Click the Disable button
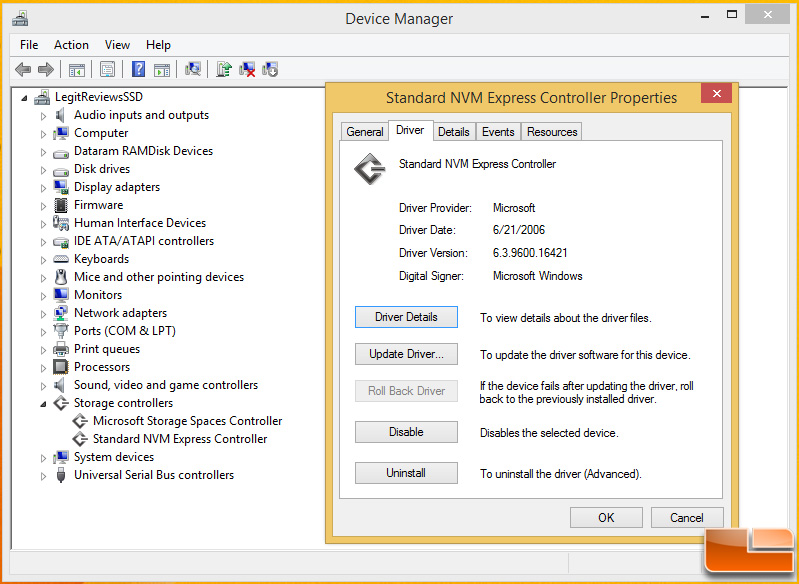Image resolution: width=799 pixels, height=584 pixels. [x=406, y=432]
